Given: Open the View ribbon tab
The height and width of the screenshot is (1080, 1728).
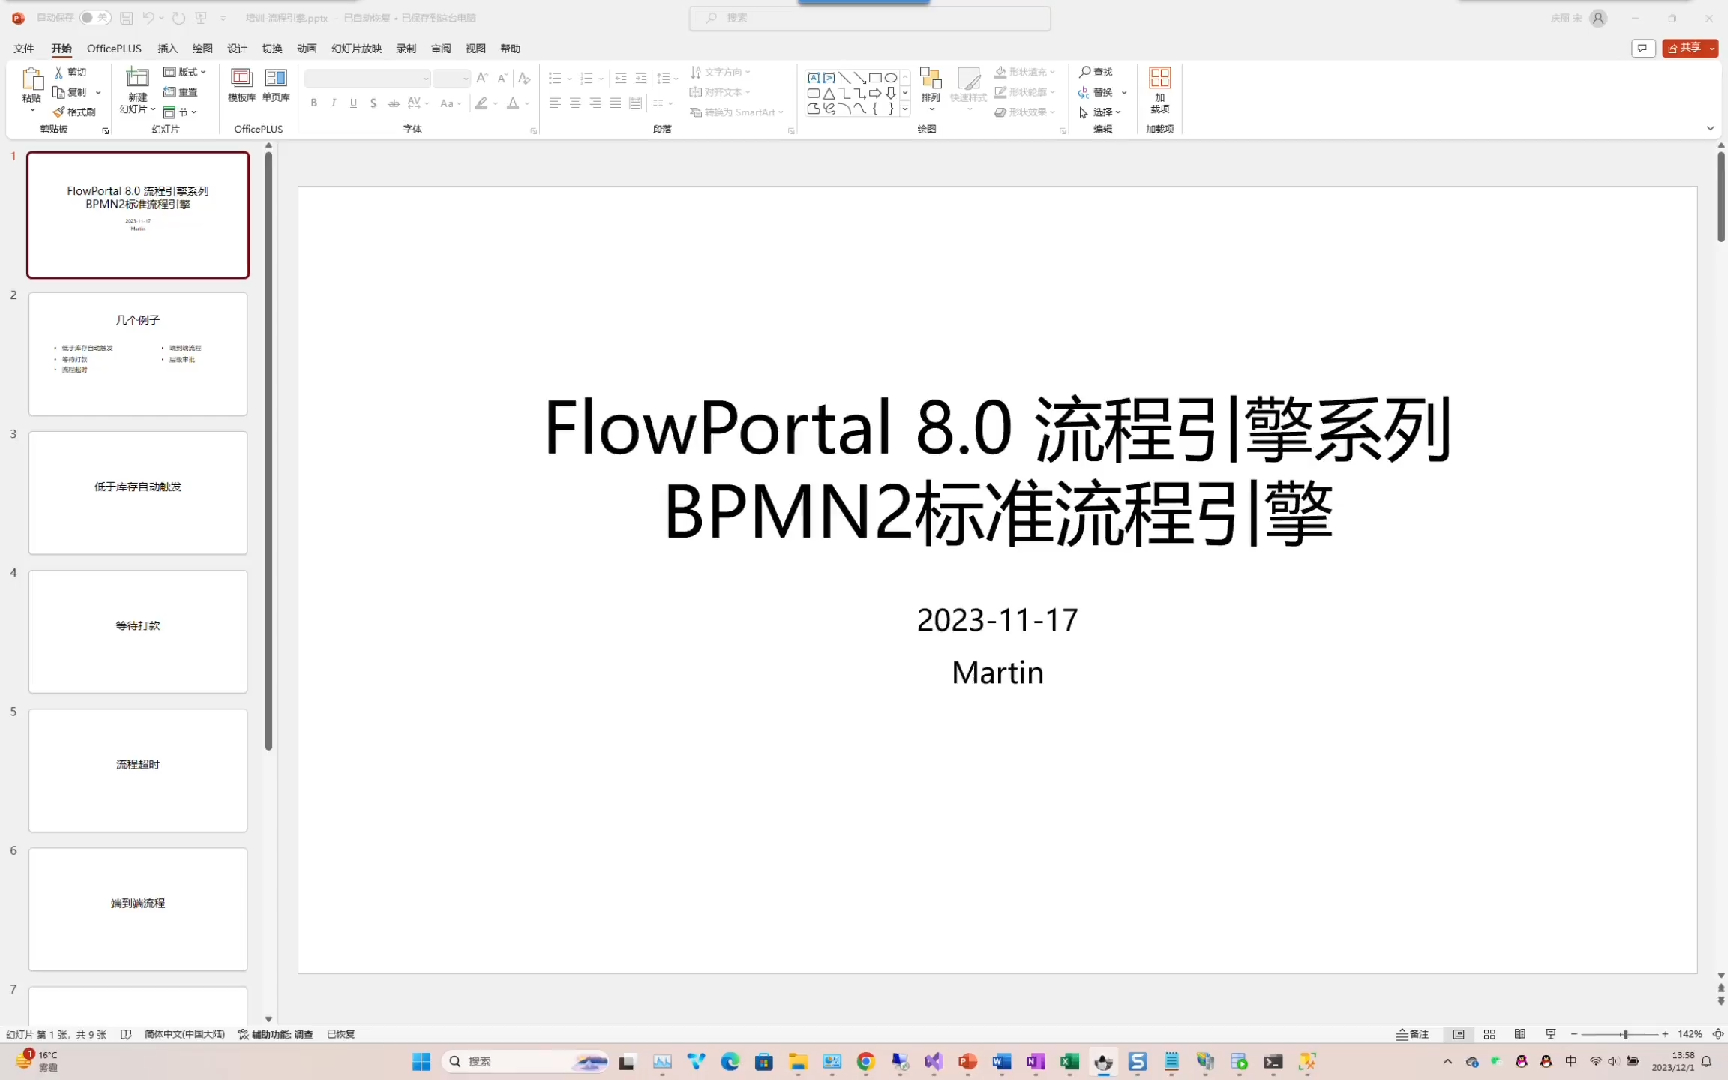Looking at the screenshot, I should pos(475,48).
